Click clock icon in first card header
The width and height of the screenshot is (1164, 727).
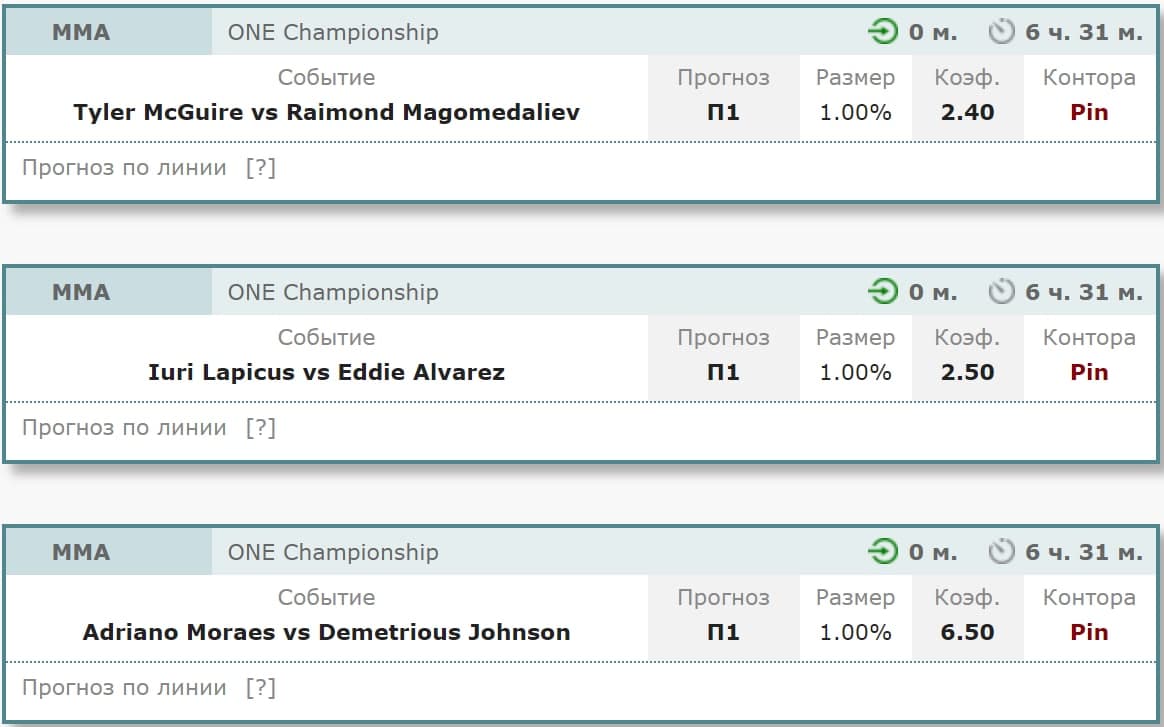point(1001,32)
